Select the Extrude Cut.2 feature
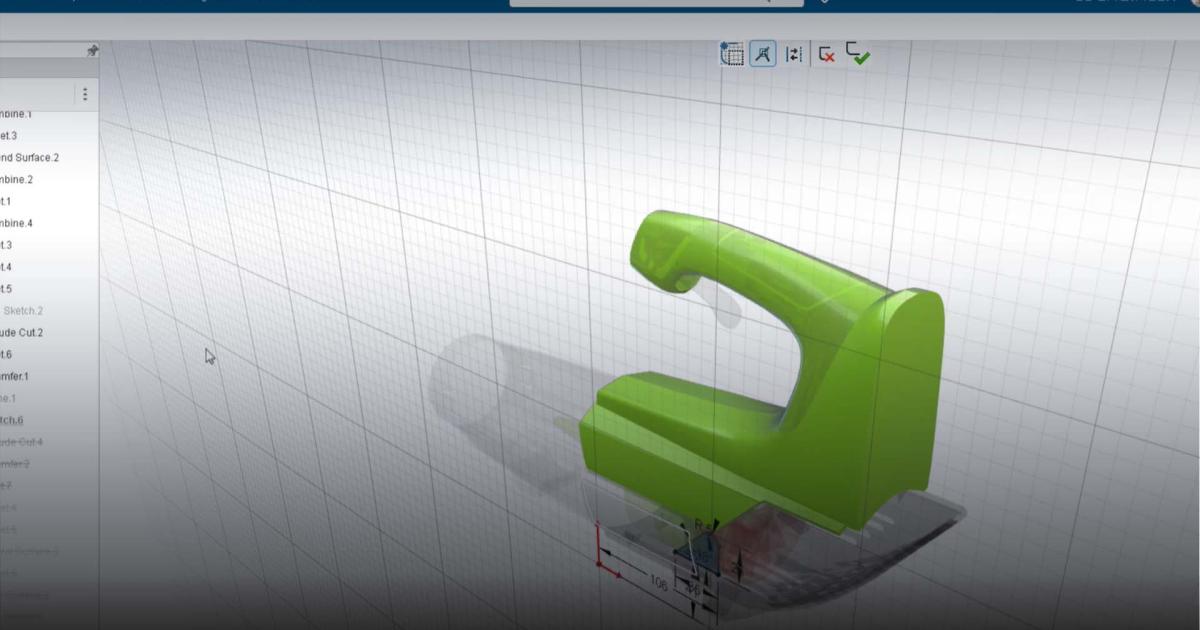1200x630 pixels. tap(24, 332)
